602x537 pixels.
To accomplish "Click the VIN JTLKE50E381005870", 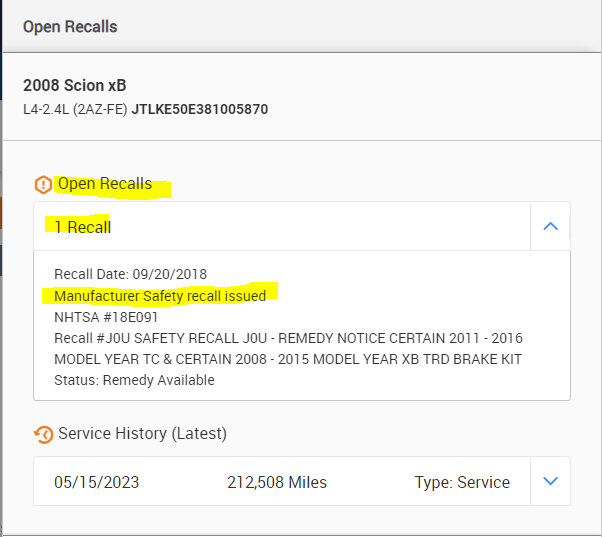I will [x=201, y=109].
